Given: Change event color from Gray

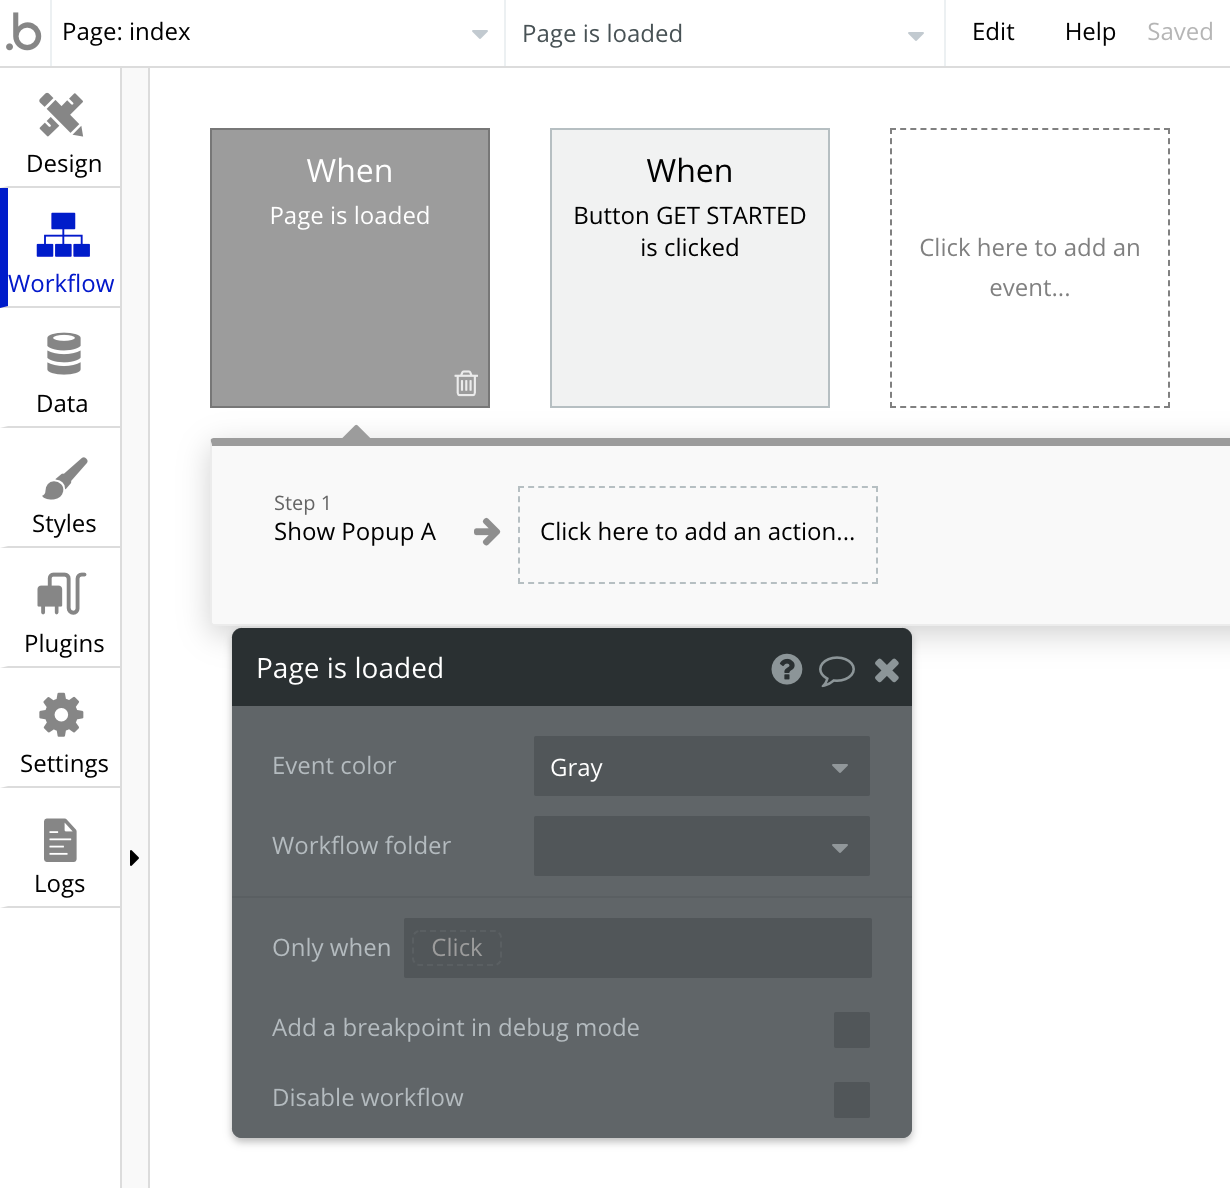Looking at the screenshot, I should (701, 767).
